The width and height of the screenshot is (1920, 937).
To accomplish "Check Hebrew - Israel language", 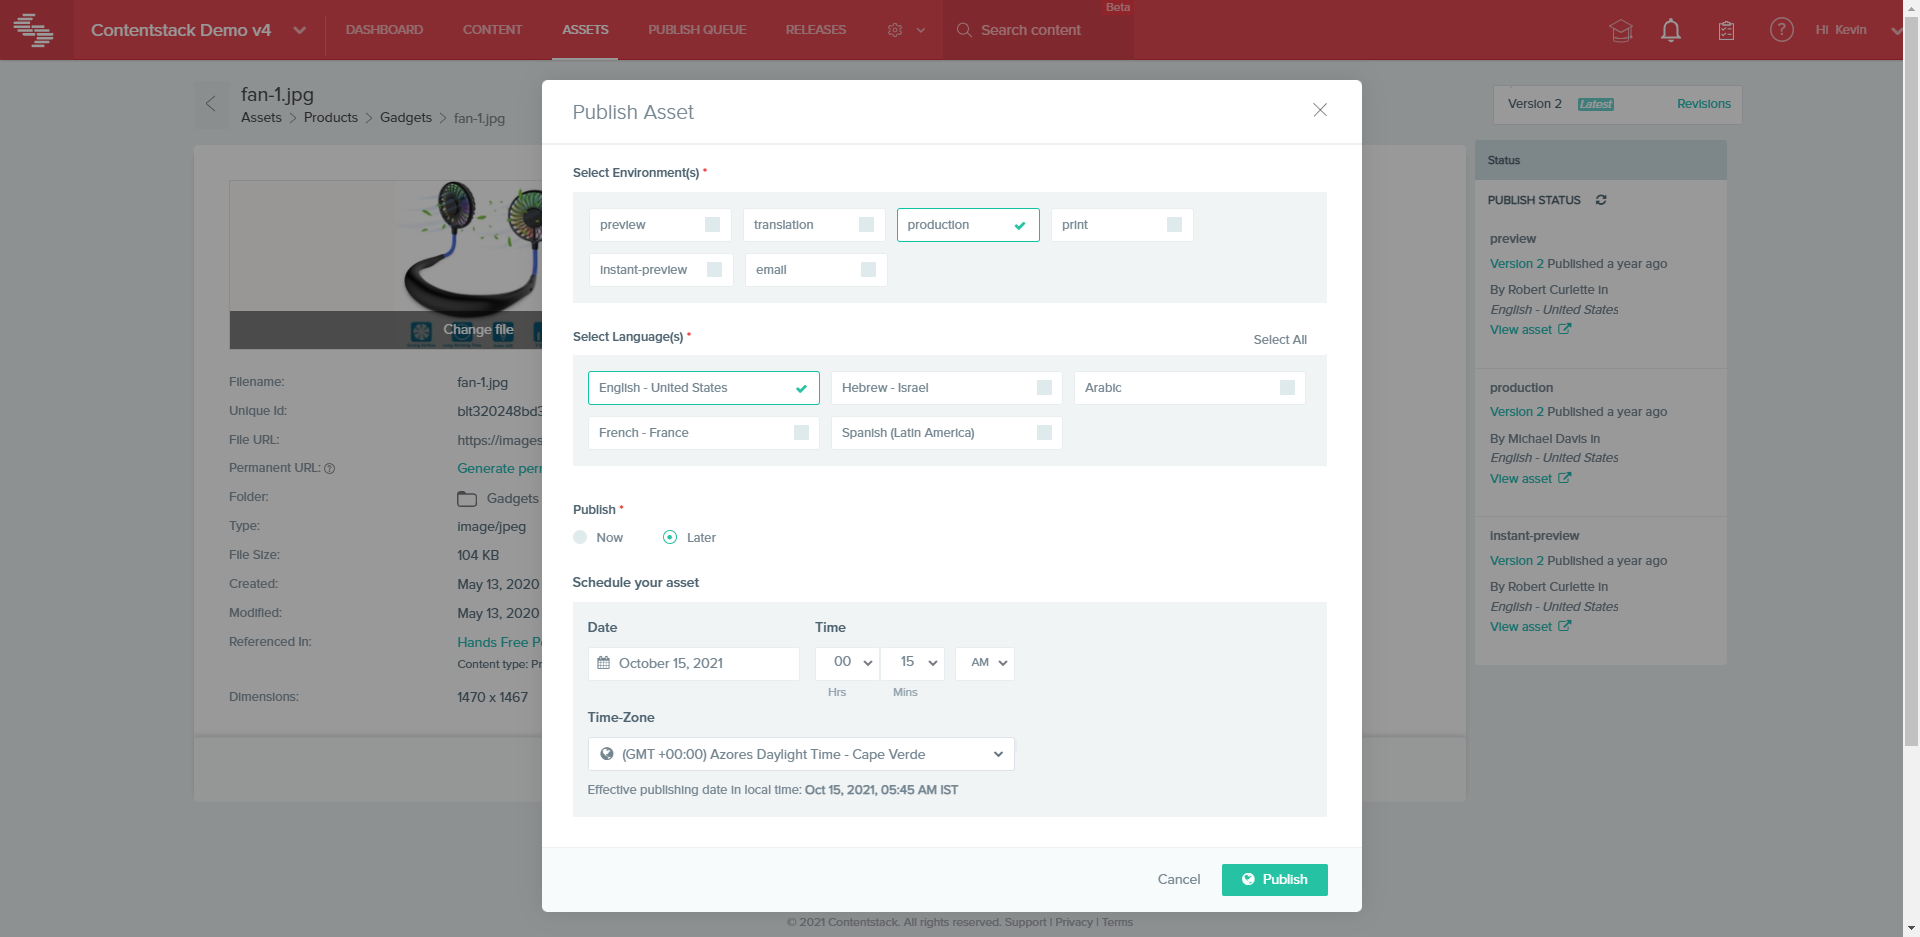I will pos(1044,387).
